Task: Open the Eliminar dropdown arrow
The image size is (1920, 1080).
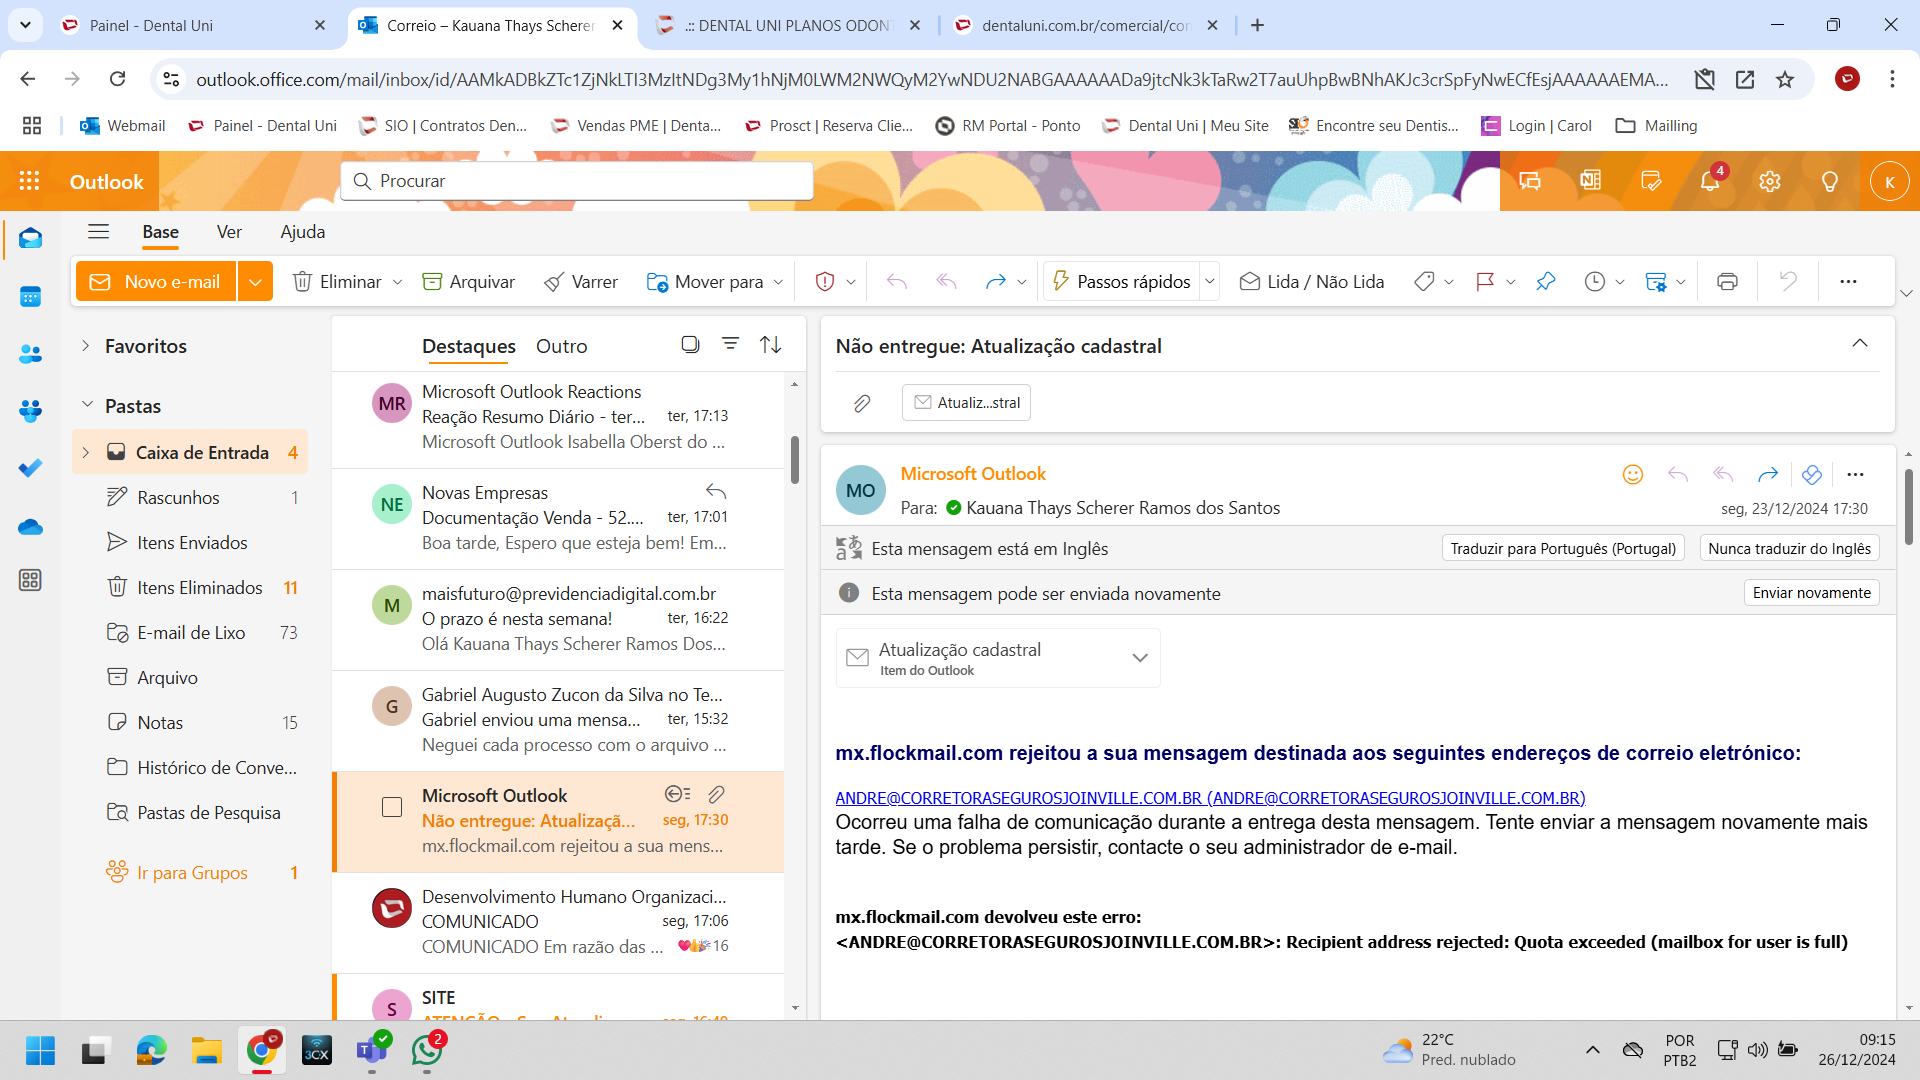Action: coord(398,282)
